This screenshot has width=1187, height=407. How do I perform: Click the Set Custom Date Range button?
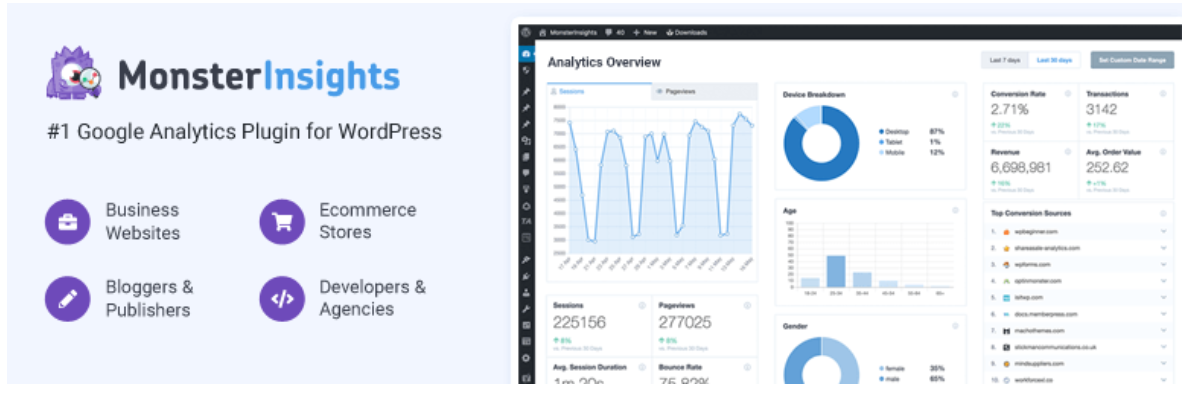click(1132, 60)
